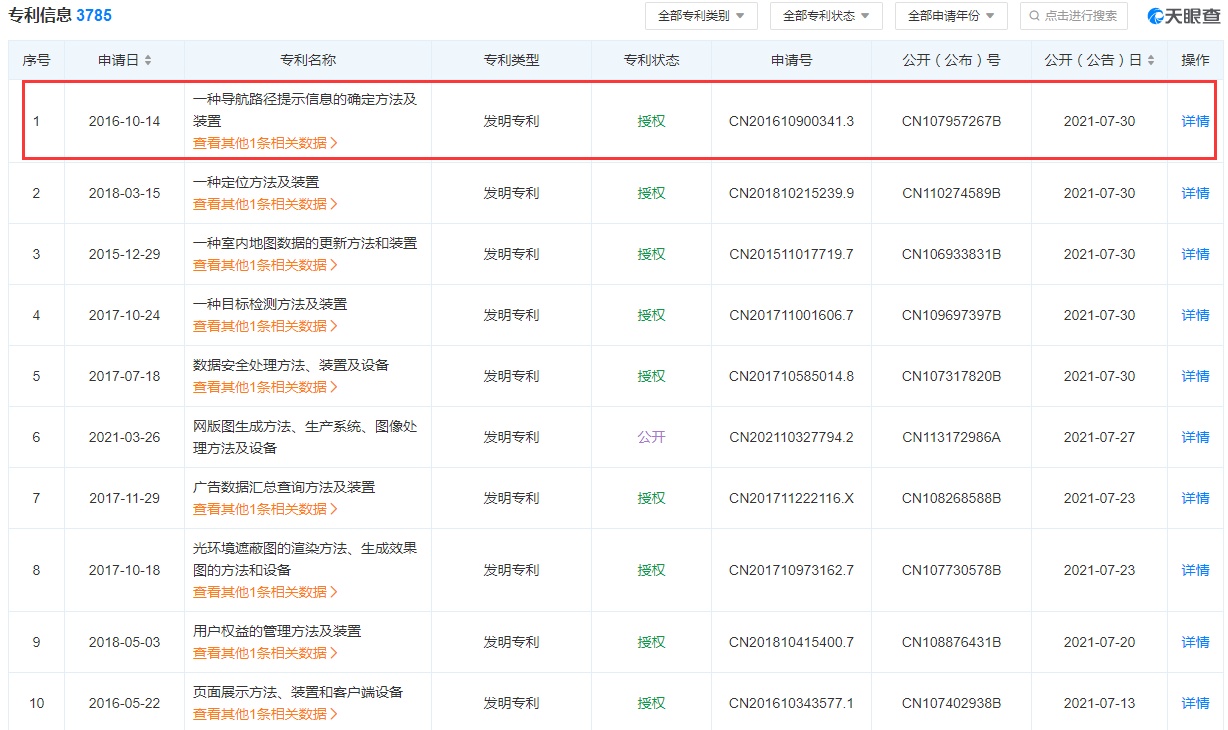The height and width of the screenshot is (730, 1228).
Task: Open 详情 for patent CN107957267B
Action: pyautogui.click(x=1195, y=122)
